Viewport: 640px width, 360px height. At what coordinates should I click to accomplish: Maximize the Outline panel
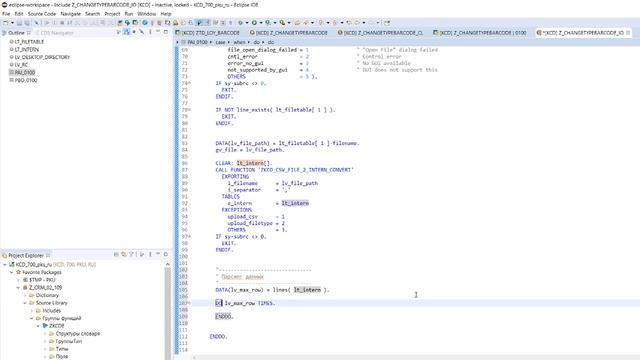[166, 31]
